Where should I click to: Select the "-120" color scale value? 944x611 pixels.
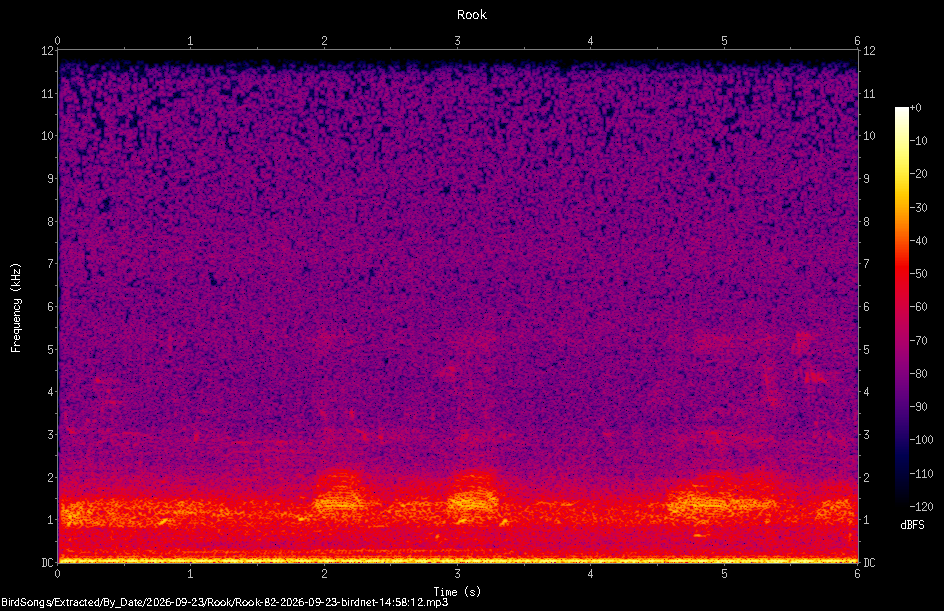pyautogui.click(x=921, y=507)
